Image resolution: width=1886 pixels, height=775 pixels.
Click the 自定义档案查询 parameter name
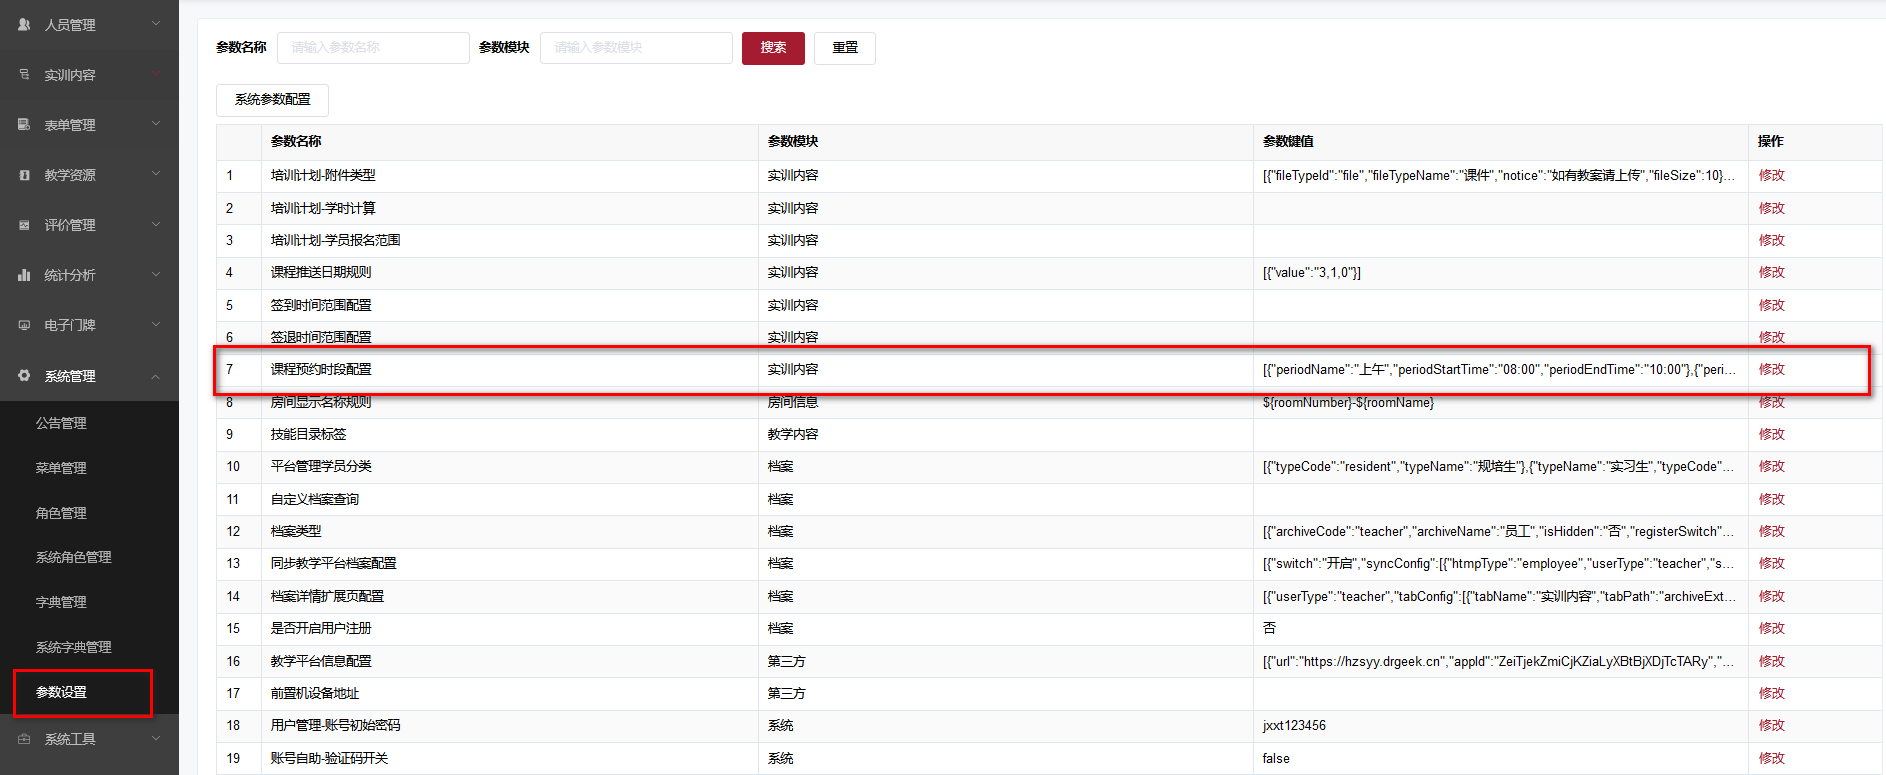tap(314, 499)
